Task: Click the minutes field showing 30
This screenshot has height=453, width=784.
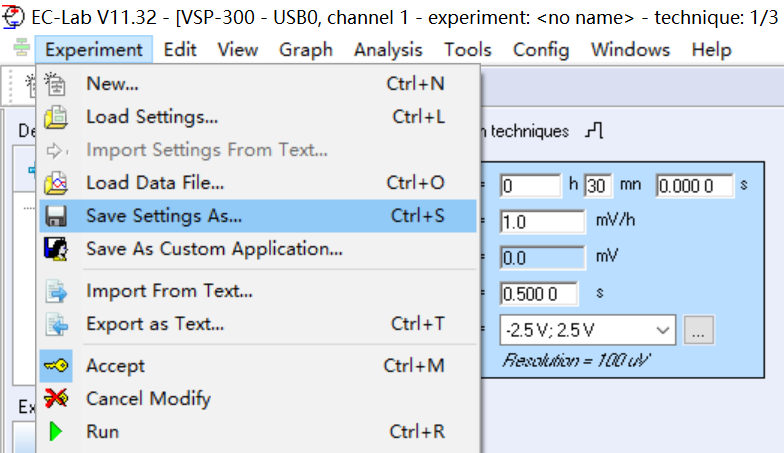Action: (598, 185)
